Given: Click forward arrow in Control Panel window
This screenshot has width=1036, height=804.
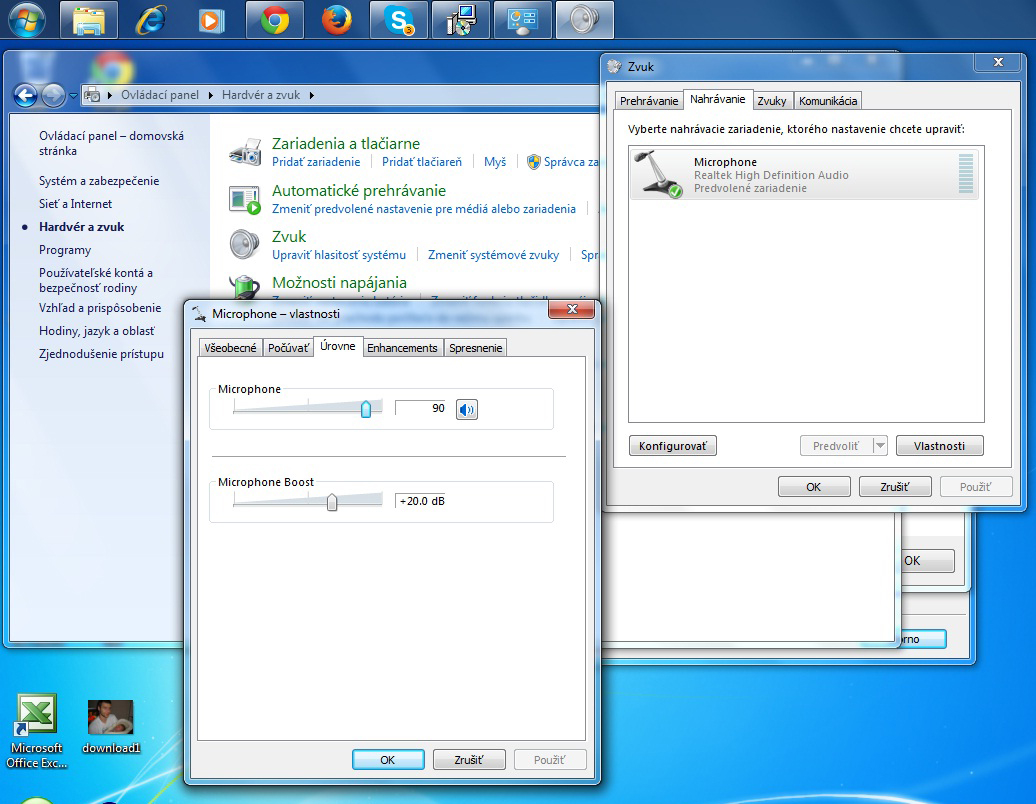Looking at the screenshot, I should click(x=53, y=96).
